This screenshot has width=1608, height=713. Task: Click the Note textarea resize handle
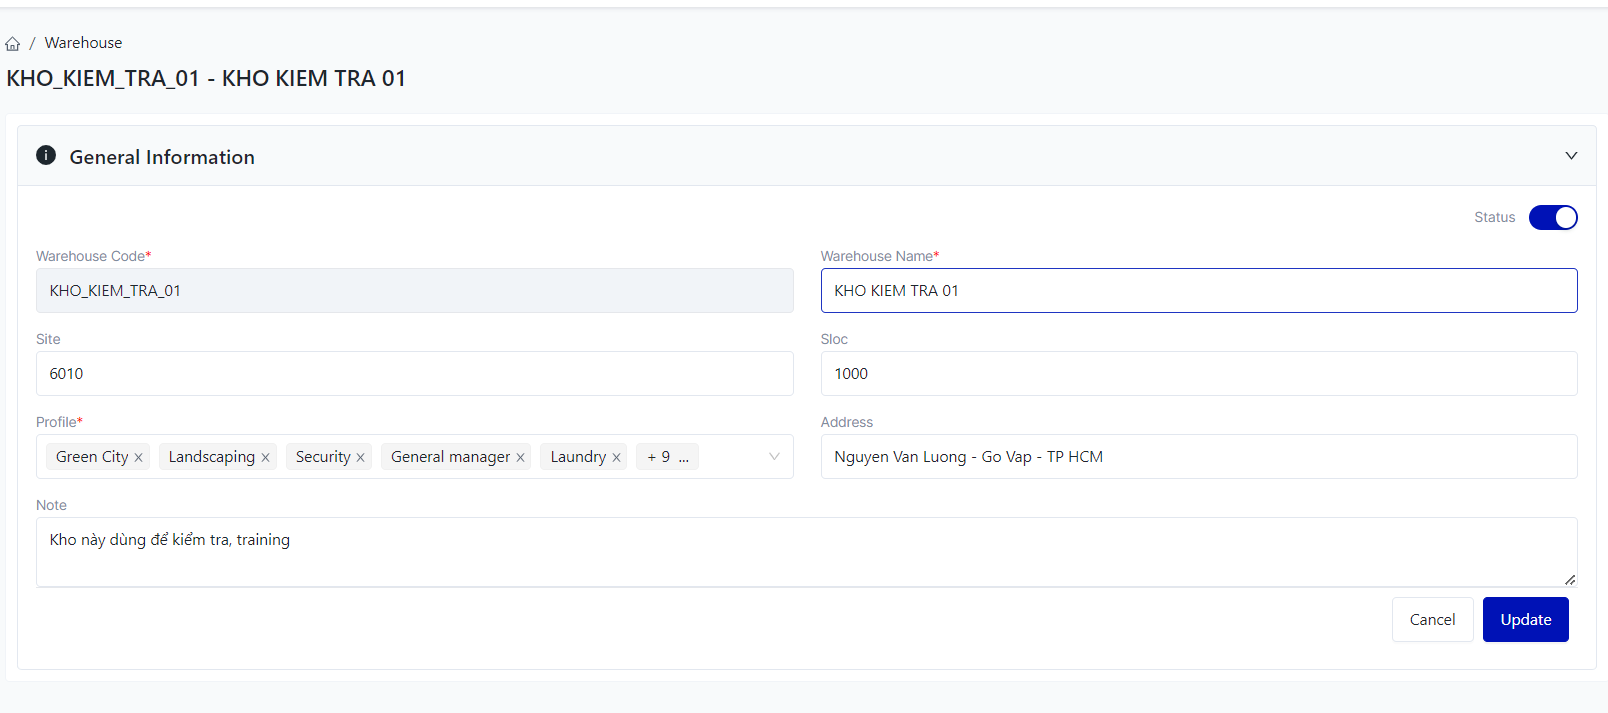tap(1570, 580)
